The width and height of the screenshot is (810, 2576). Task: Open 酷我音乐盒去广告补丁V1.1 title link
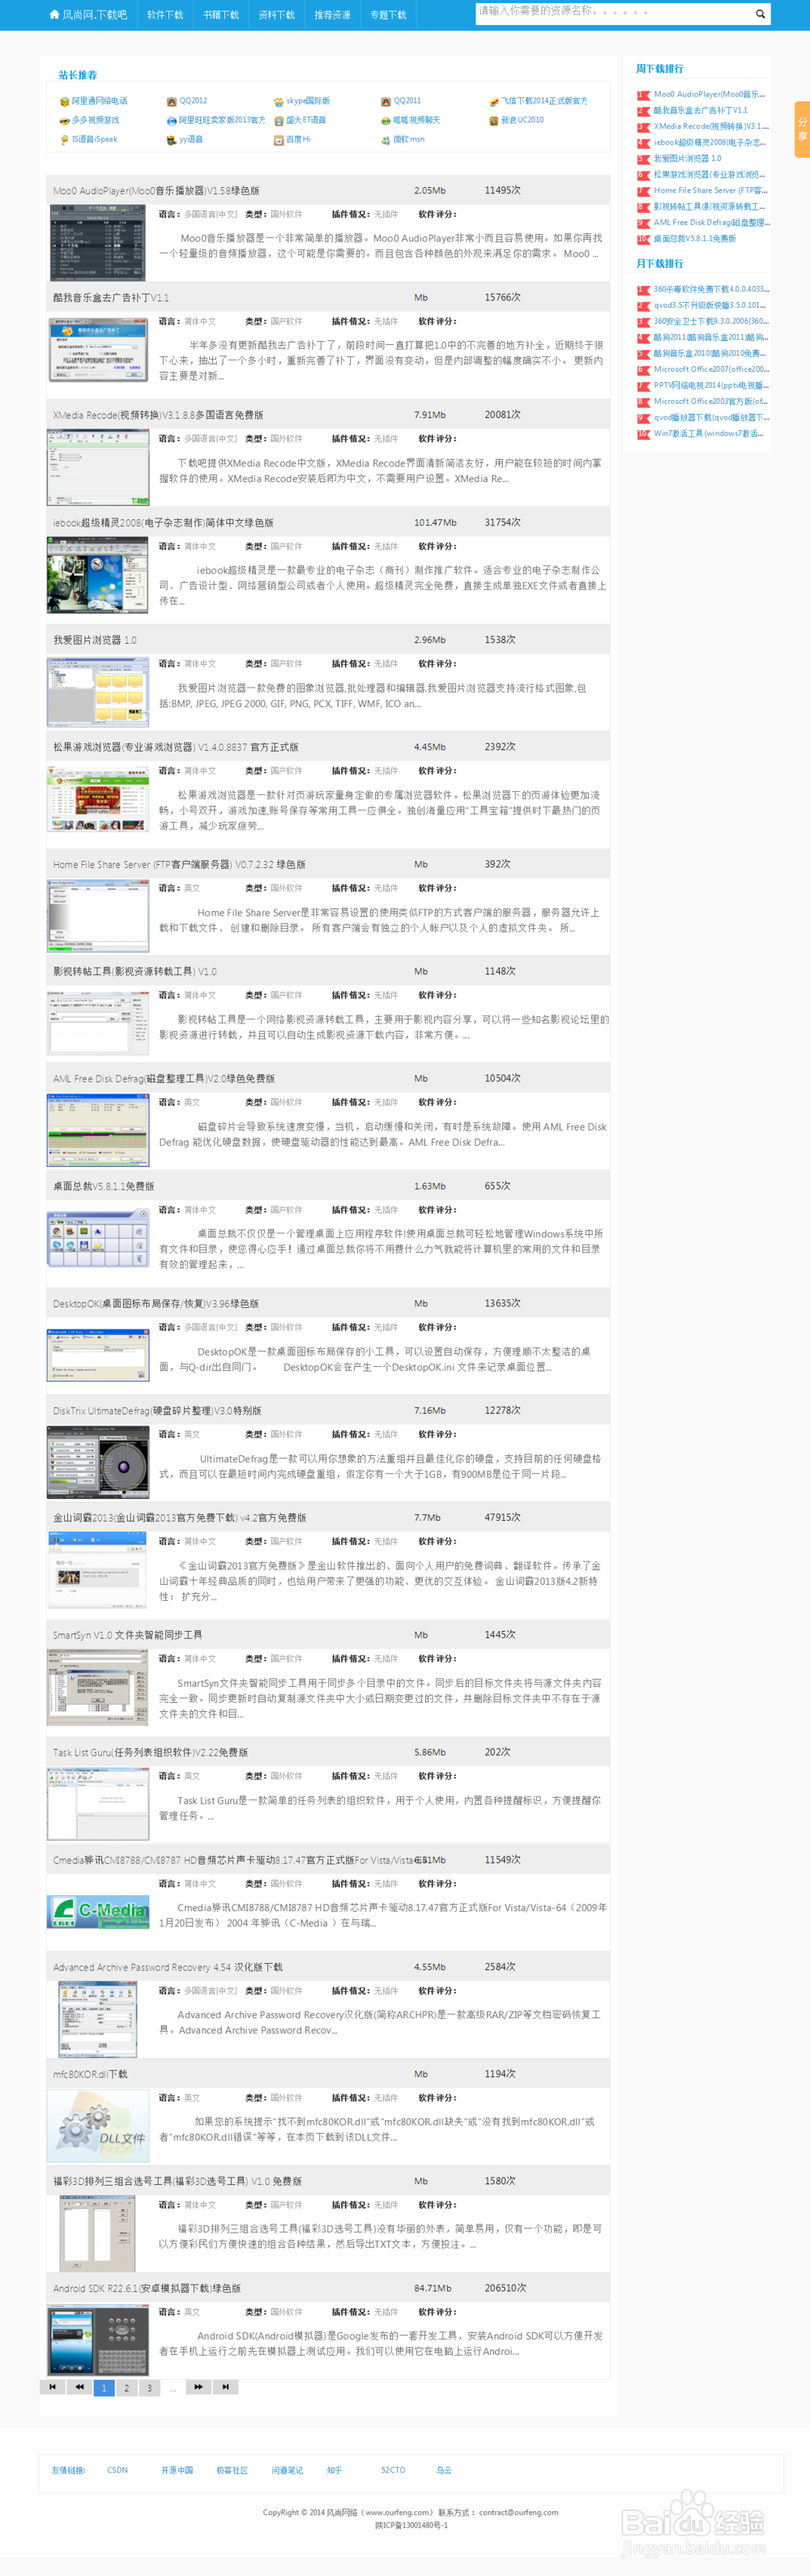[x=111, y=298]
